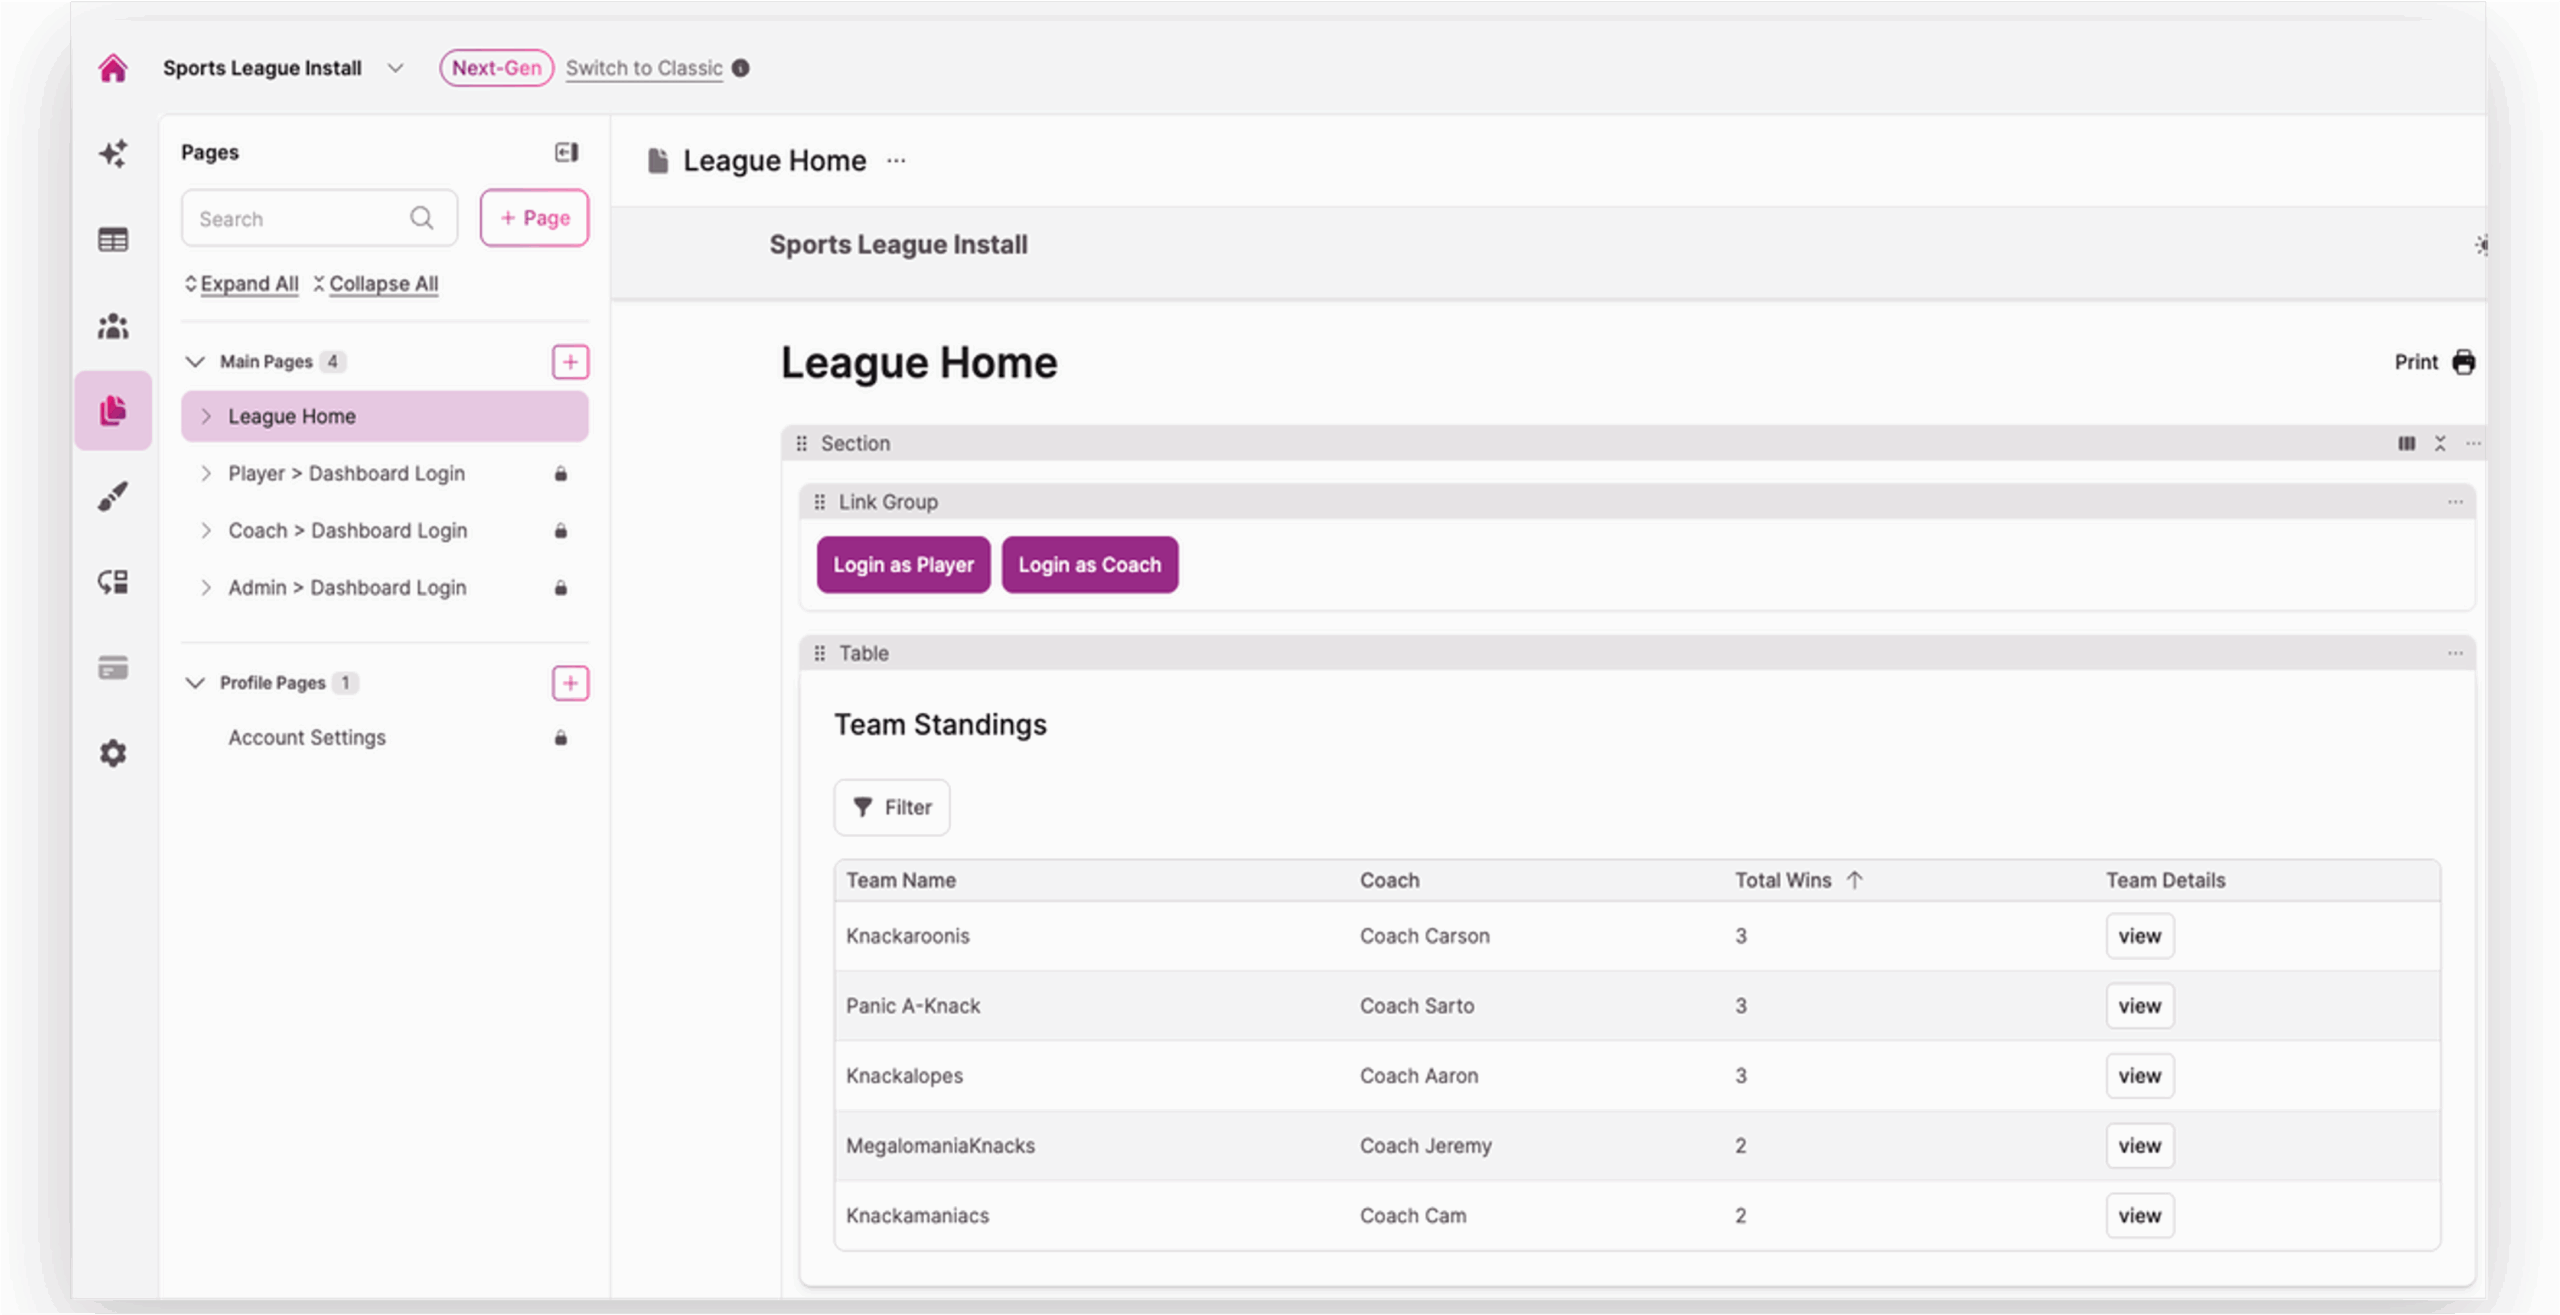Toggle the Next-Gen mode pill
The width and height of the screenshot is (2560, 1315).
[496, 68]
